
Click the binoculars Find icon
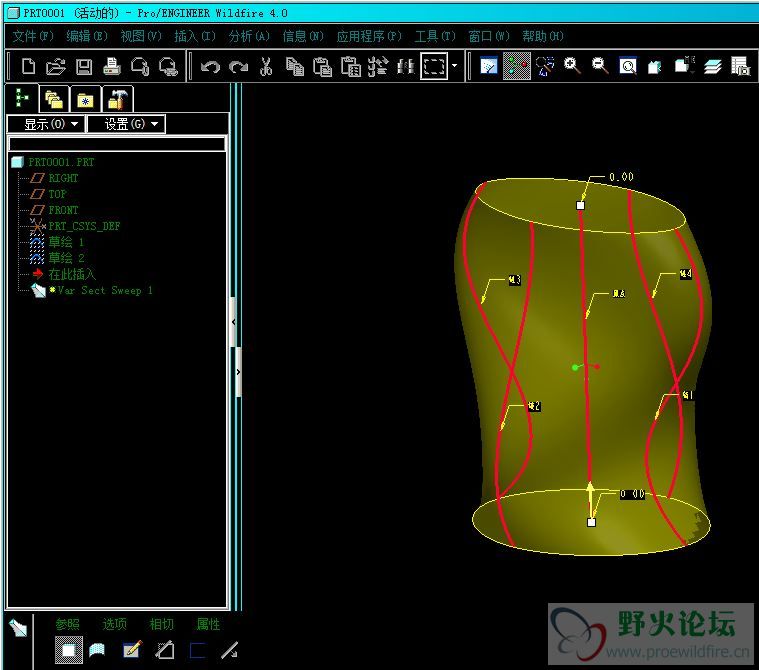tap(406, 66)
